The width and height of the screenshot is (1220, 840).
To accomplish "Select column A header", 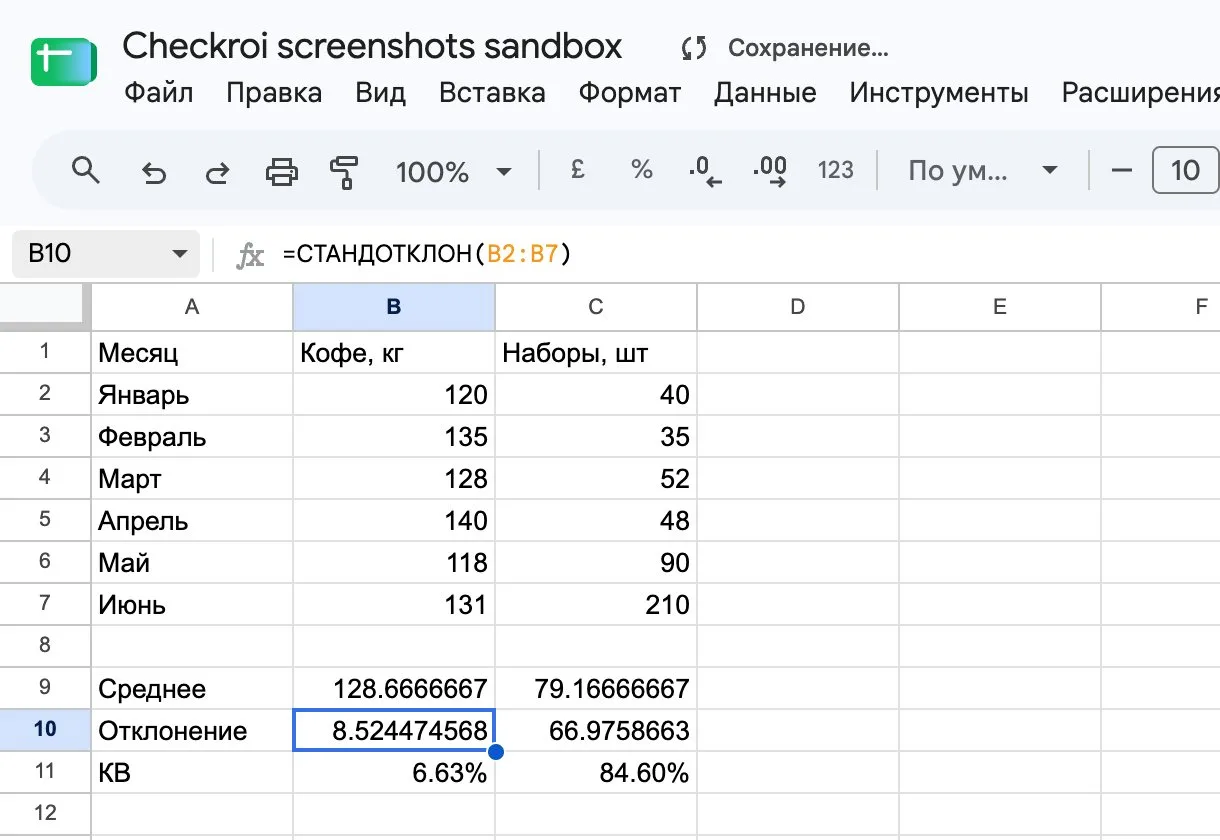I will (192, 307).
